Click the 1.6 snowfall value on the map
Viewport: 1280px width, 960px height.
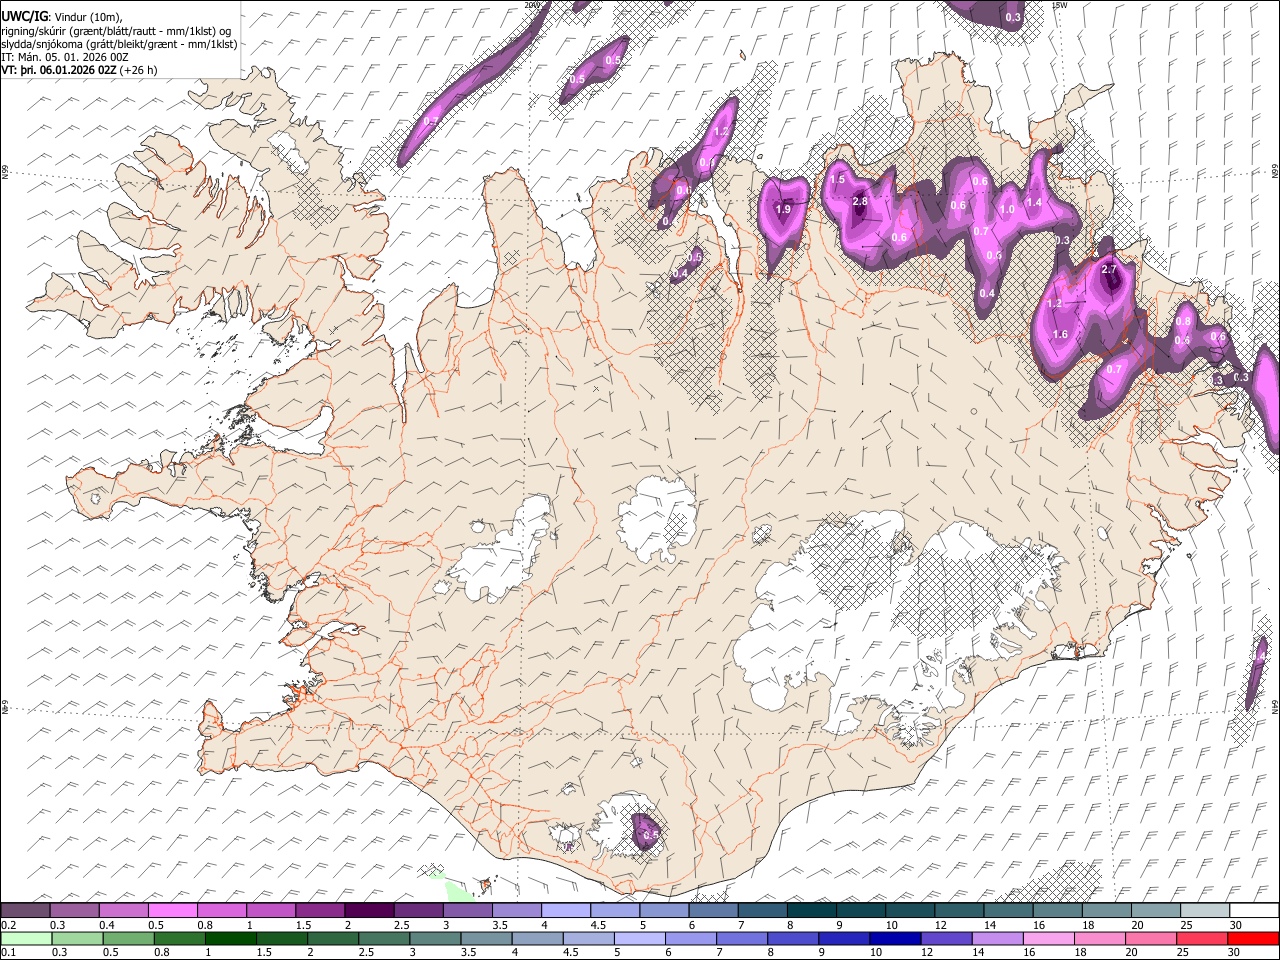(1060, 334)
